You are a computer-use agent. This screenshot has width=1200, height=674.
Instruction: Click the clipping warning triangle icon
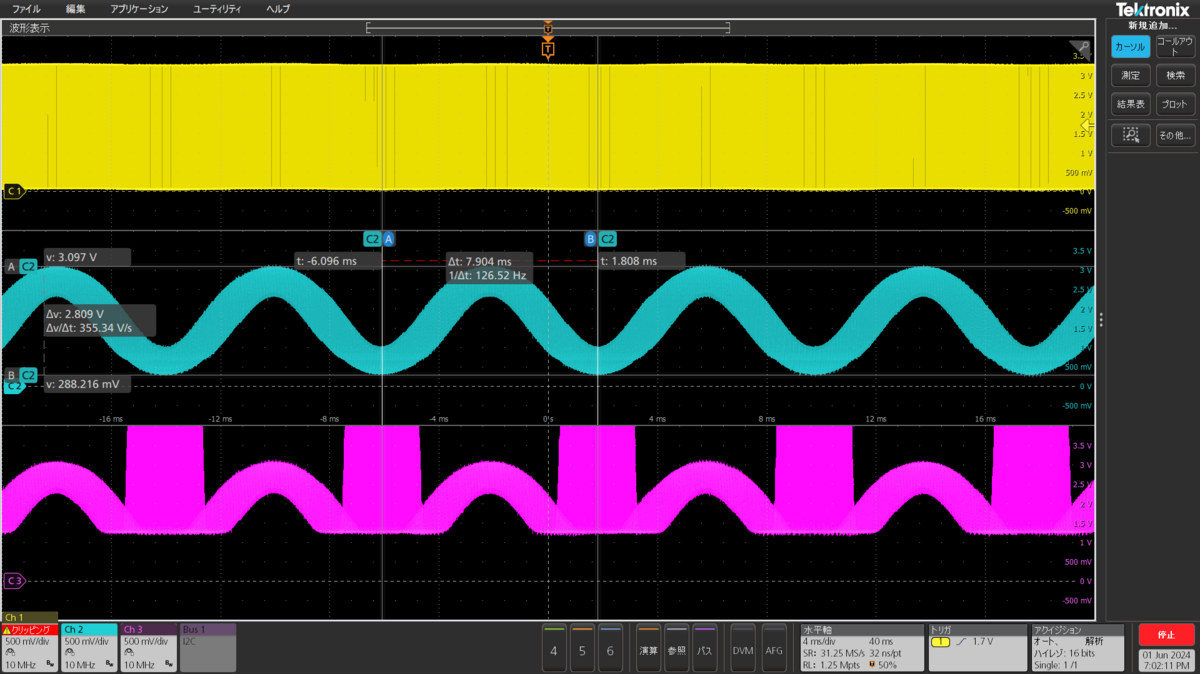tap(7, 630)
